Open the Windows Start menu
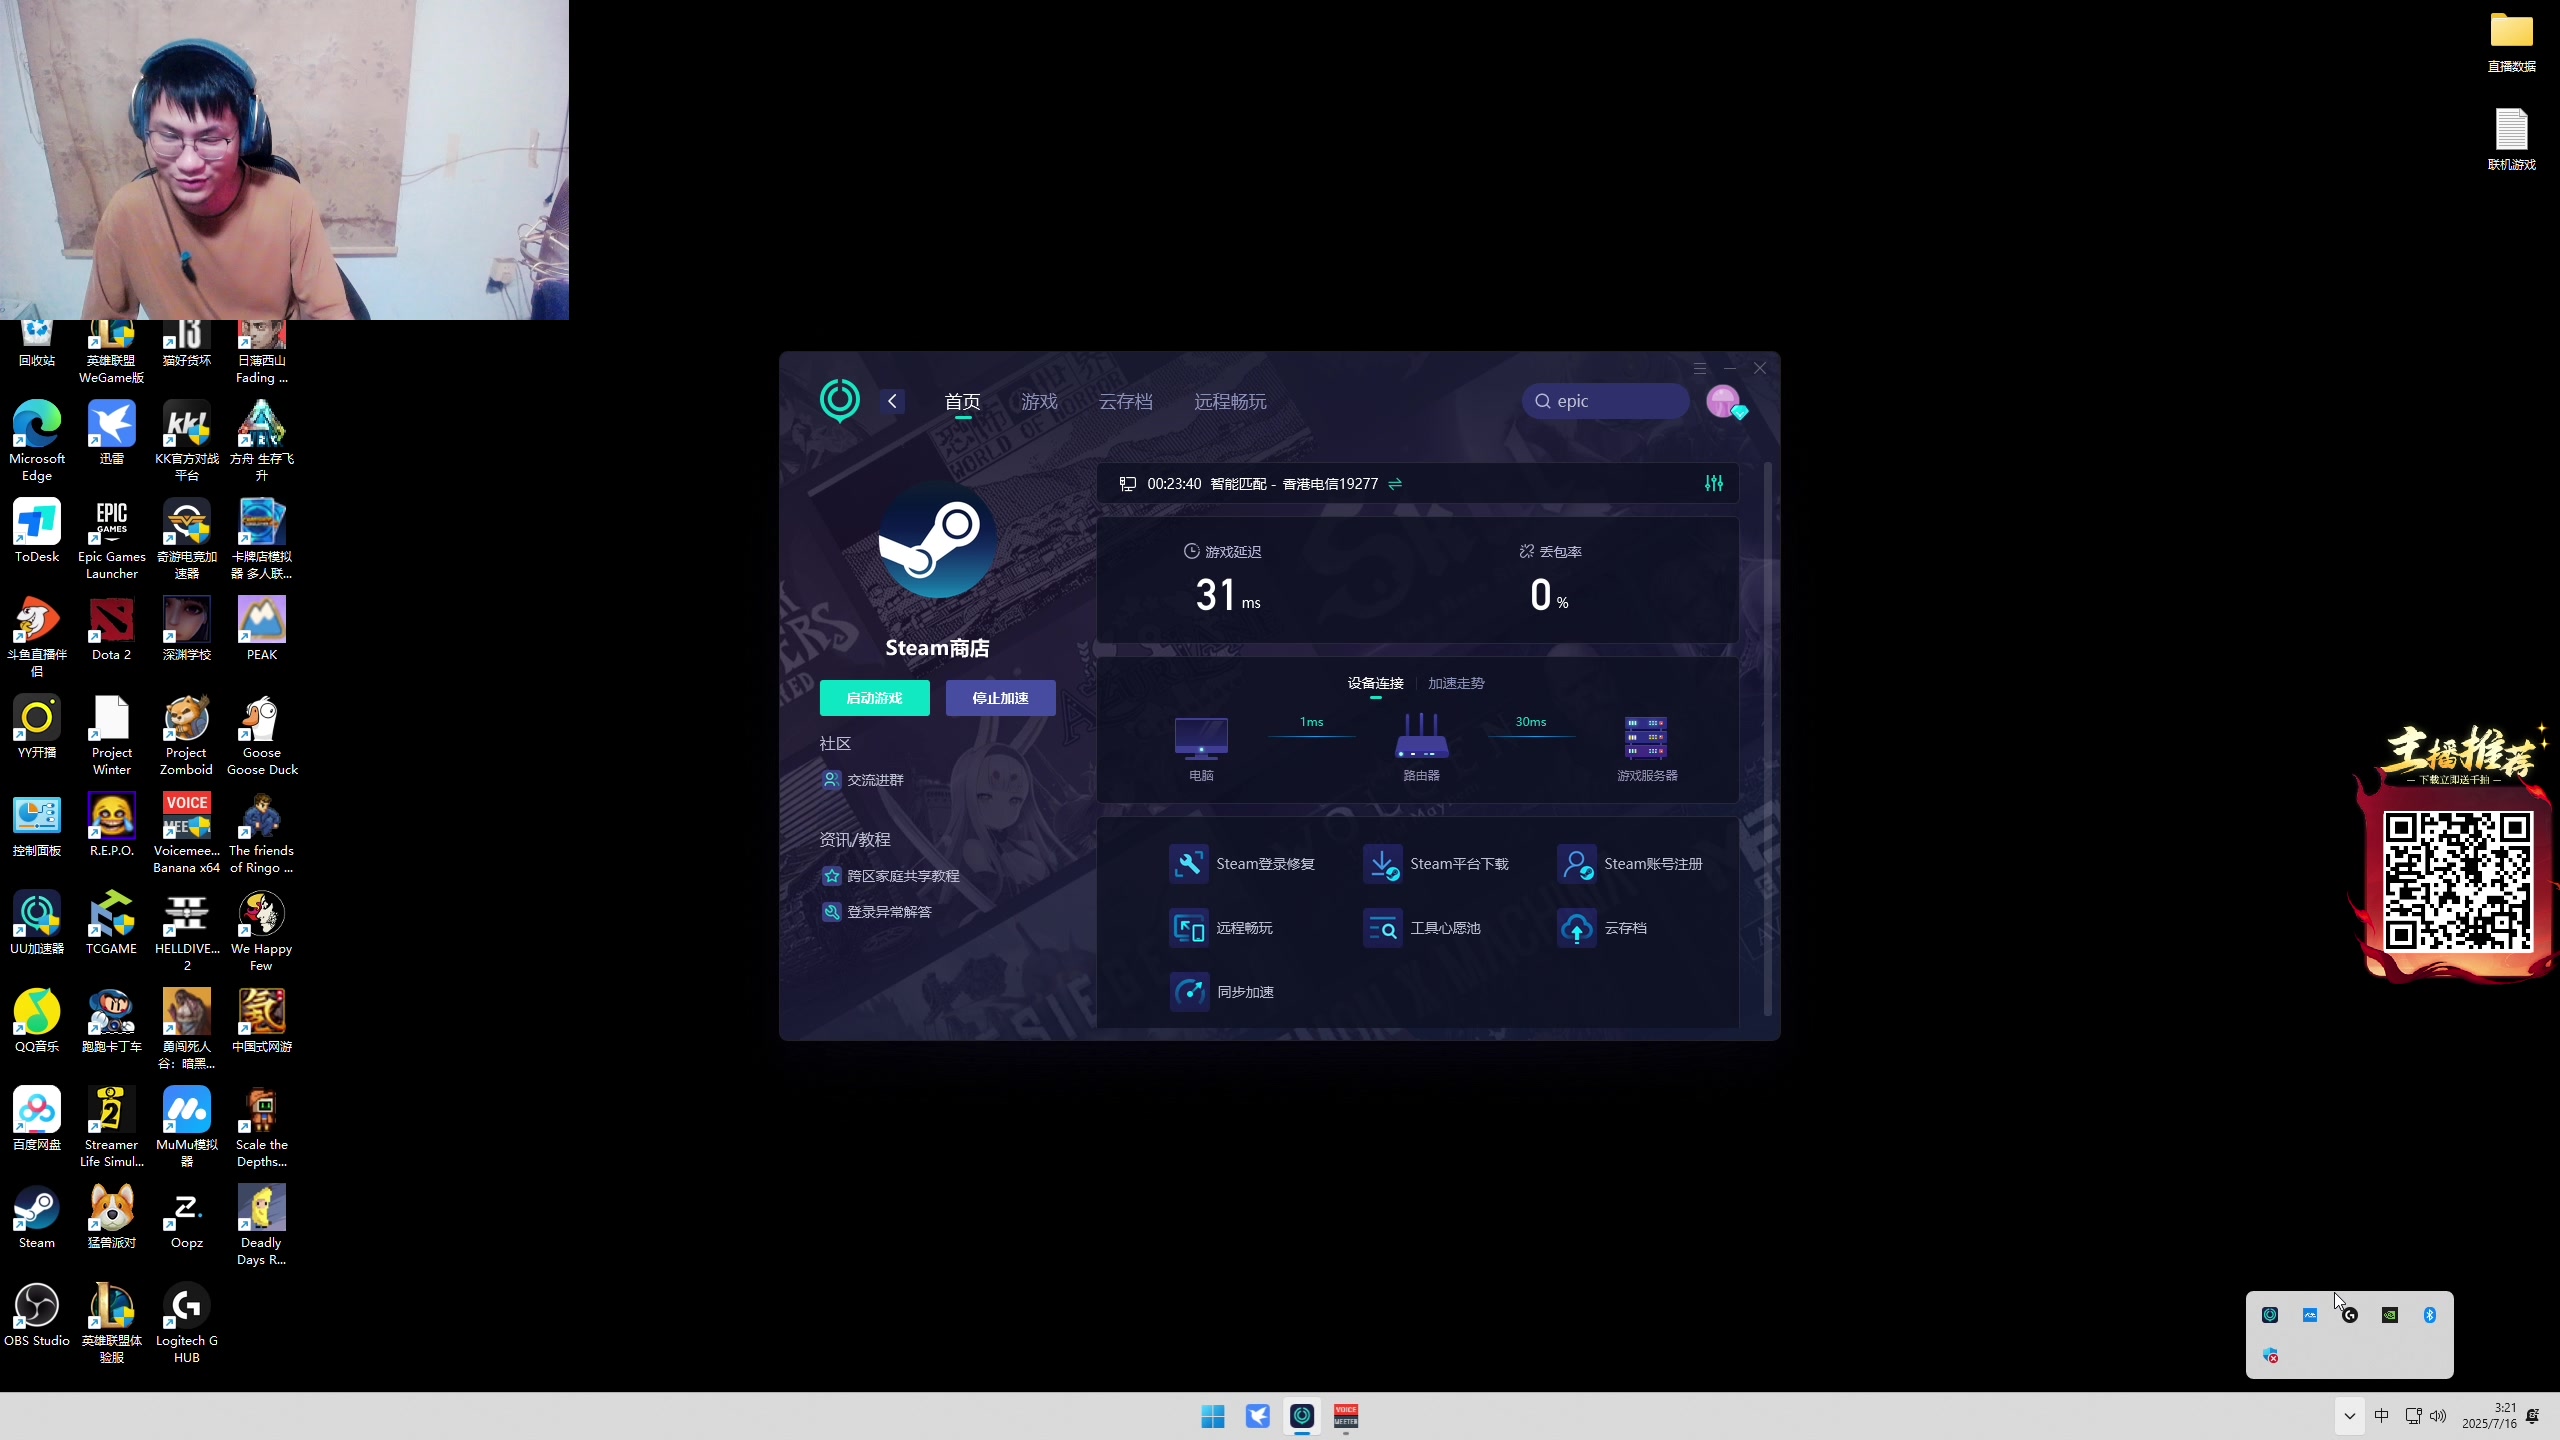 [1213, 1416]
